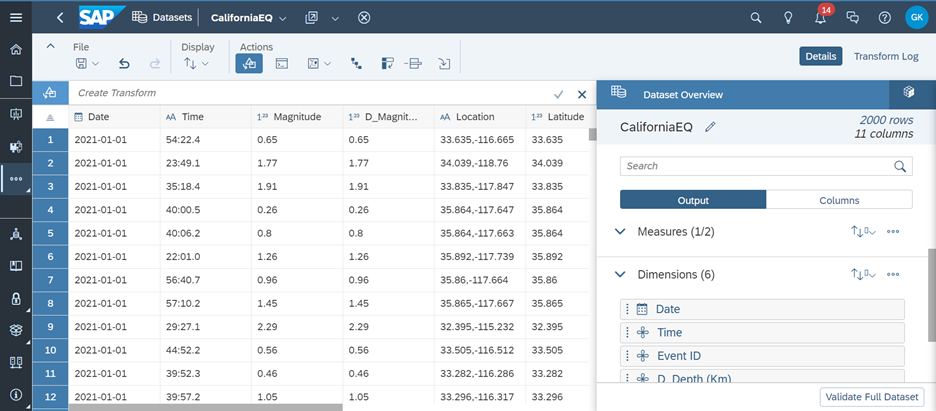Switch to the Columns view
The image size is (936, 411).
pyautogui.click(x=839, y=200)
